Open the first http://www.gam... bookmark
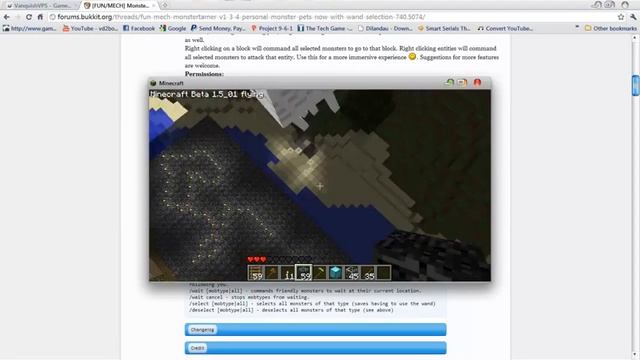The image size is (640, 360). [x=29, y=29]
